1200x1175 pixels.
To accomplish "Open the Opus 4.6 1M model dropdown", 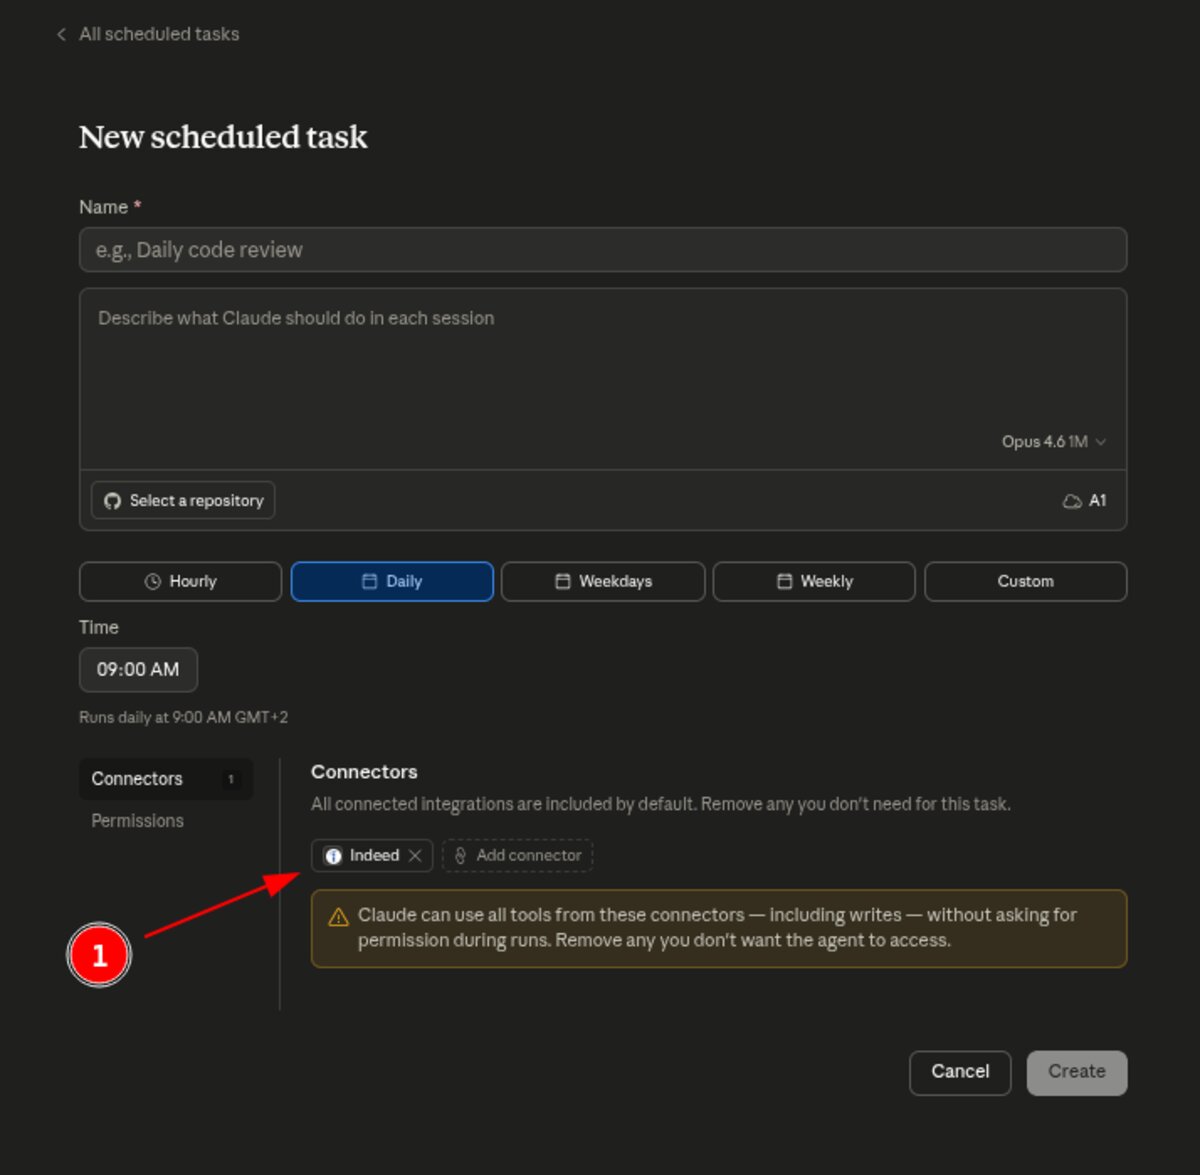I will click(1053, 441).
